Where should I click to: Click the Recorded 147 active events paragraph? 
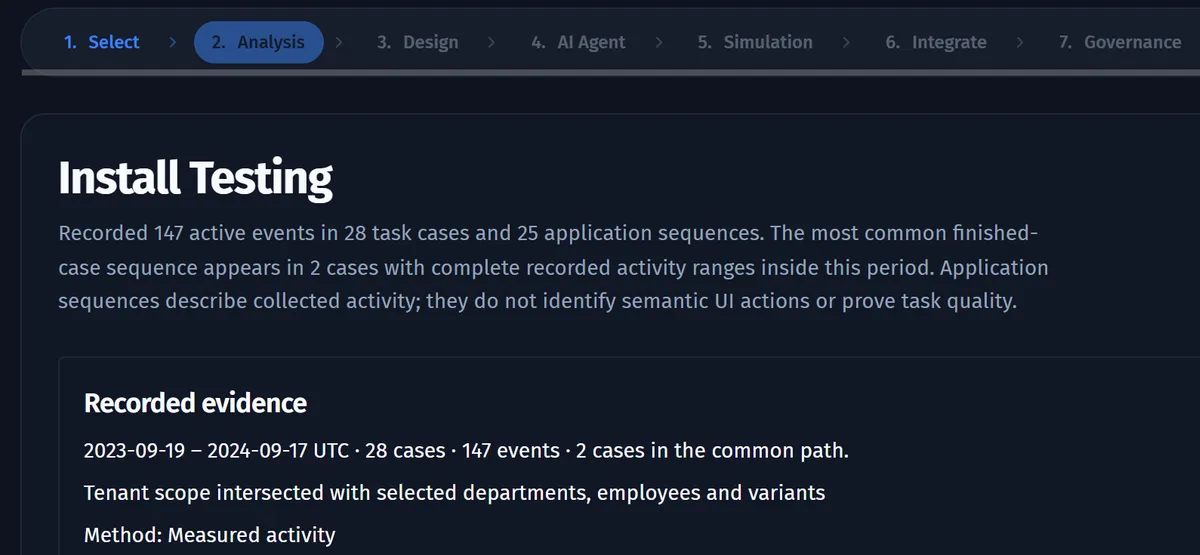554,267
